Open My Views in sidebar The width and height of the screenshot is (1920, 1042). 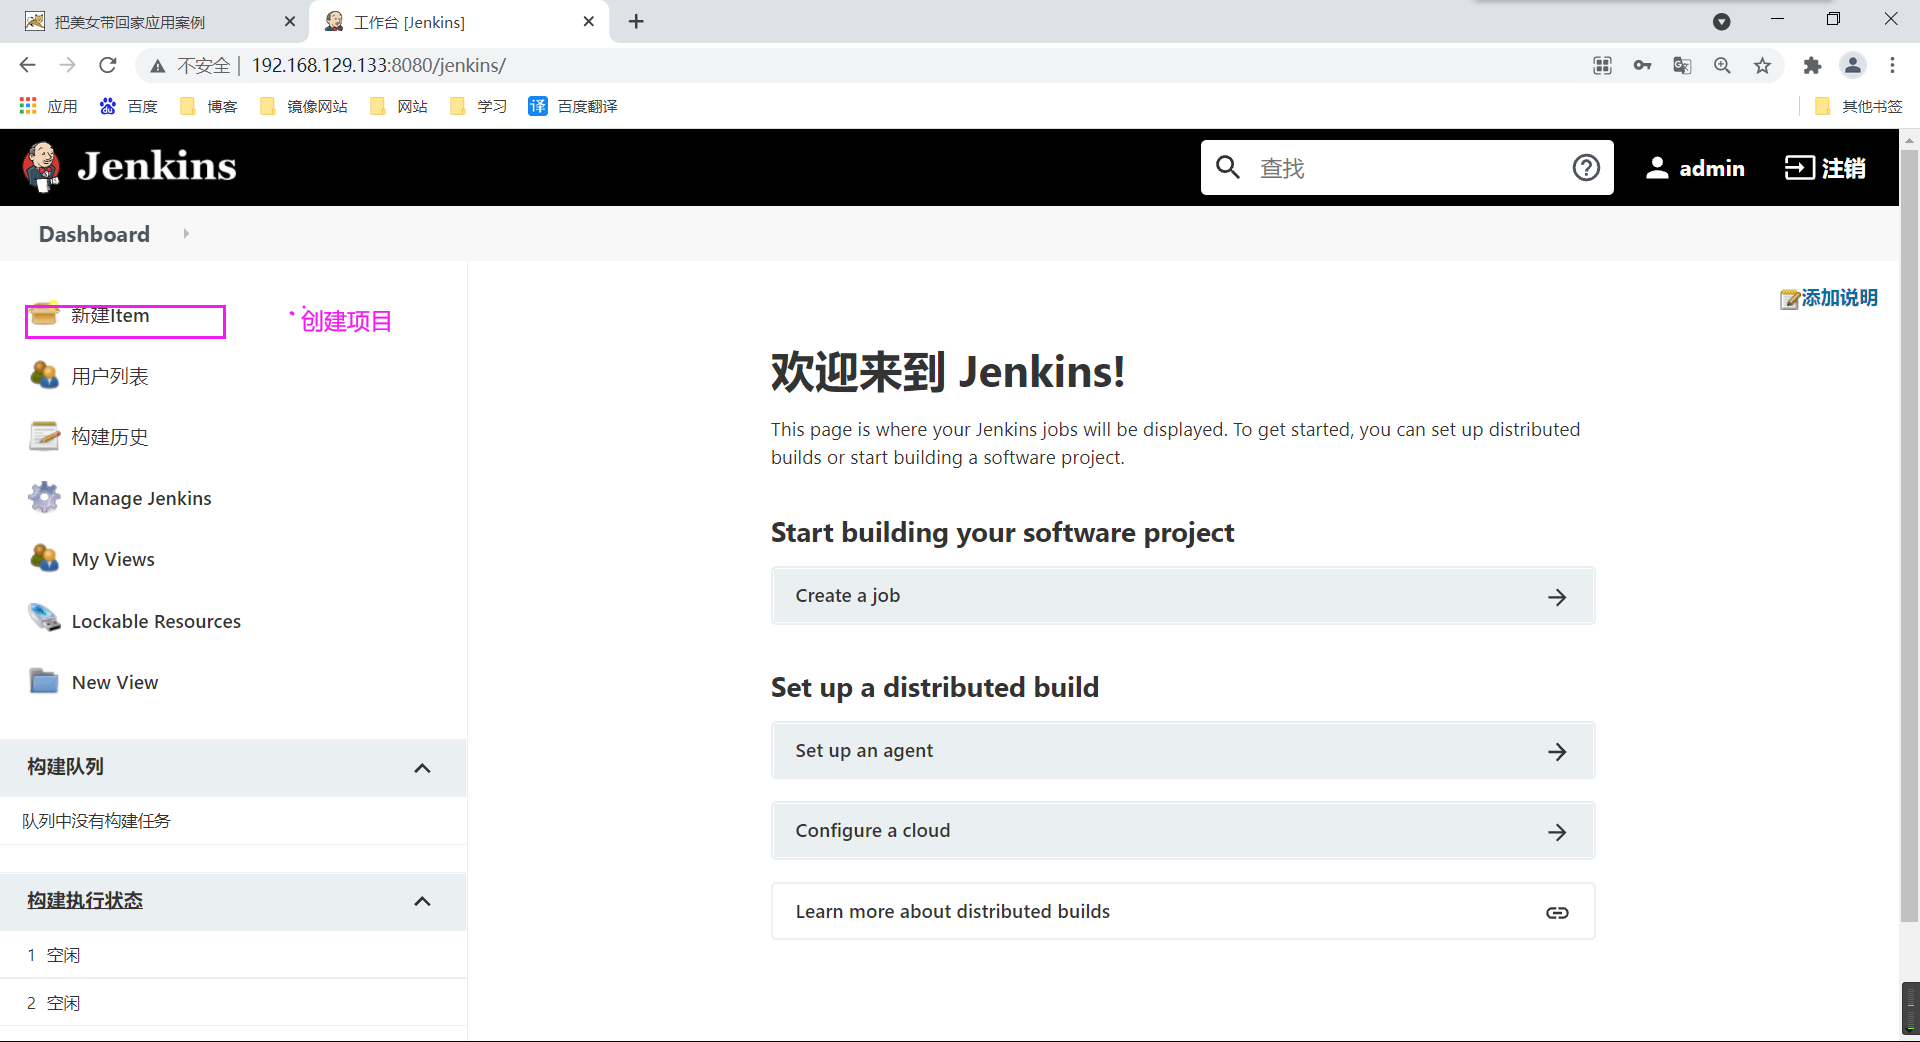pos(113,559)
